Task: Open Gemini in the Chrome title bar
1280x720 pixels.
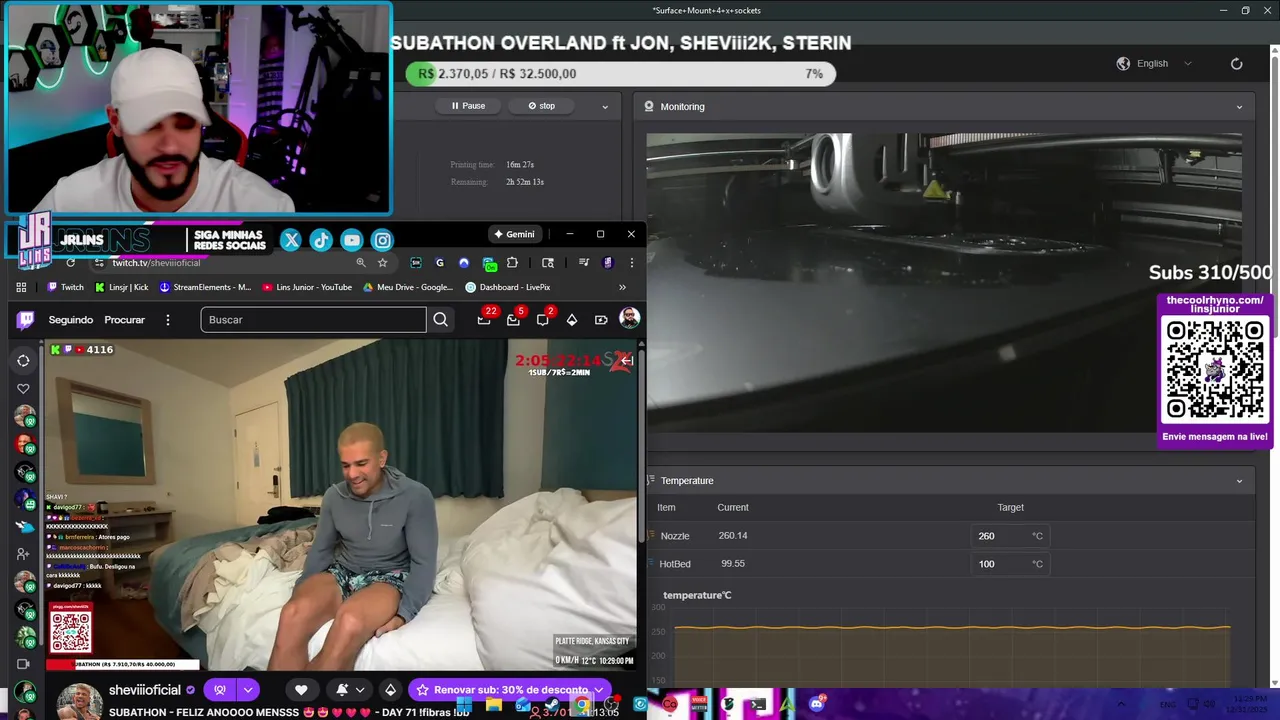Action: pos(514,234)
